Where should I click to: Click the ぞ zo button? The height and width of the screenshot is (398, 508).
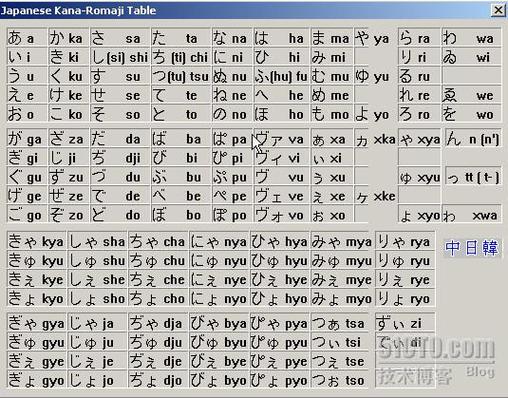coord(68,215)
